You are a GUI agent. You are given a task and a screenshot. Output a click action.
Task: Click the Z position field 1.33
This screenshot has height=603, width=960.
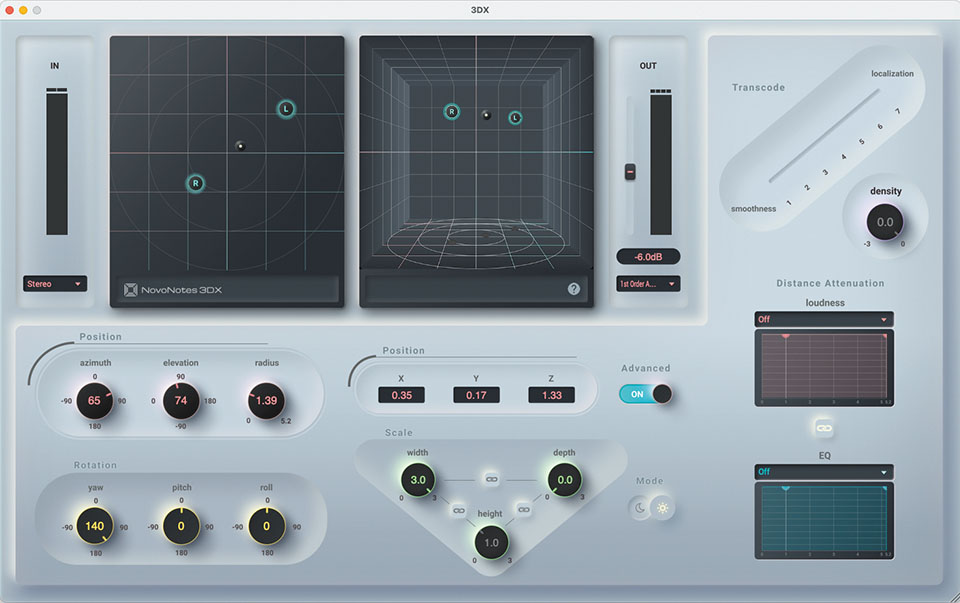(552, 395)
